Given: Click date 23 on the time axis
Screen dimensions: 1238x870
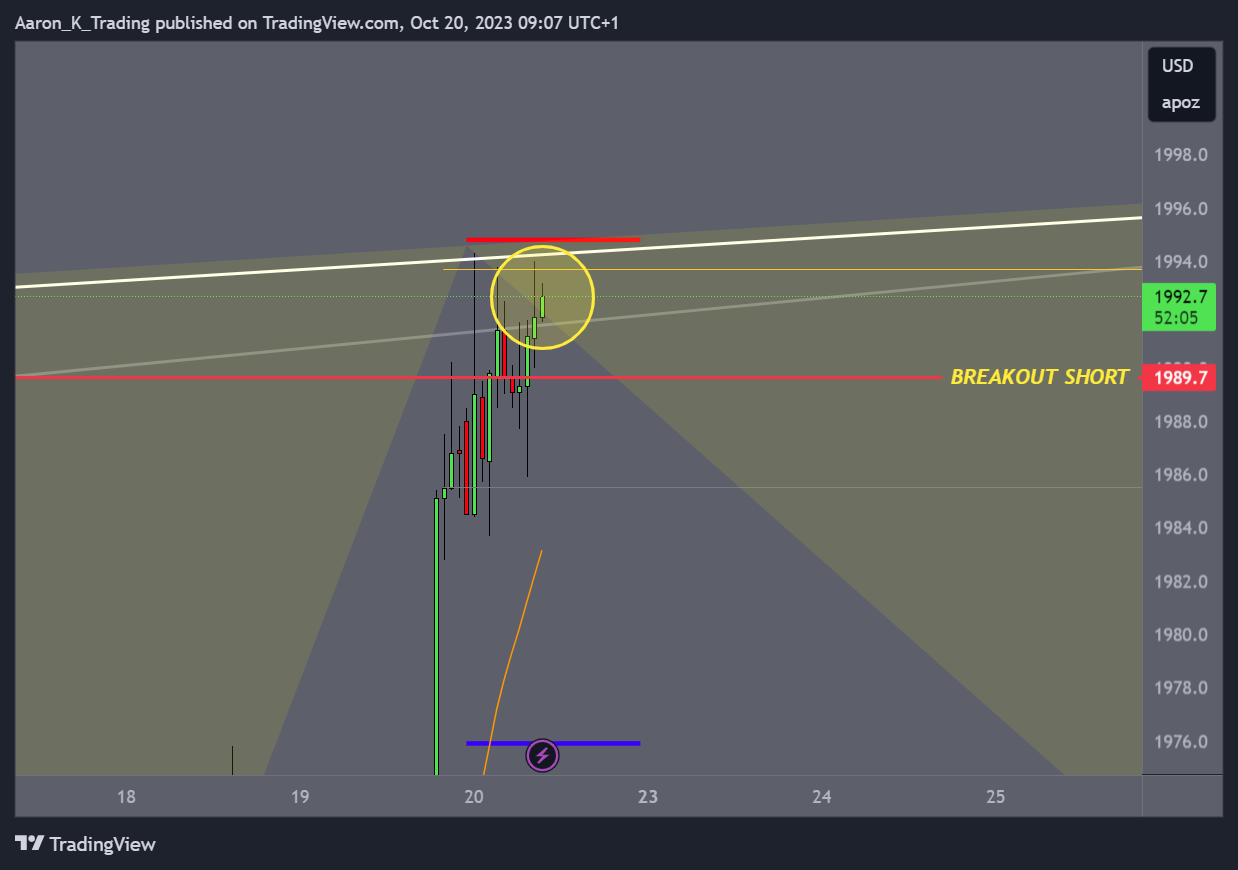Looking at the screenshot, I should click(648, 797).
